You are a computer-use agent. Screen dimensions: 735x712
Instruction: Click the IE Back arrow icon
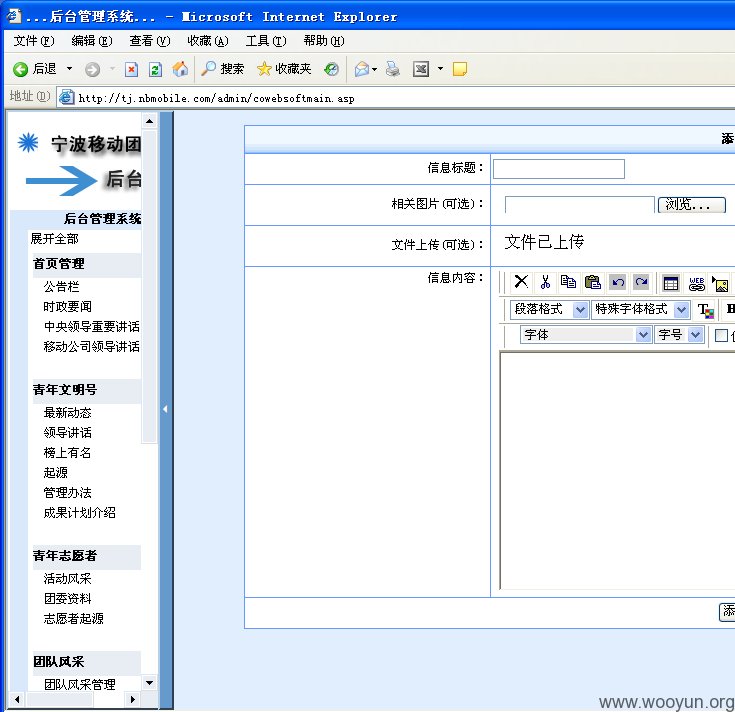pos(20,69)
